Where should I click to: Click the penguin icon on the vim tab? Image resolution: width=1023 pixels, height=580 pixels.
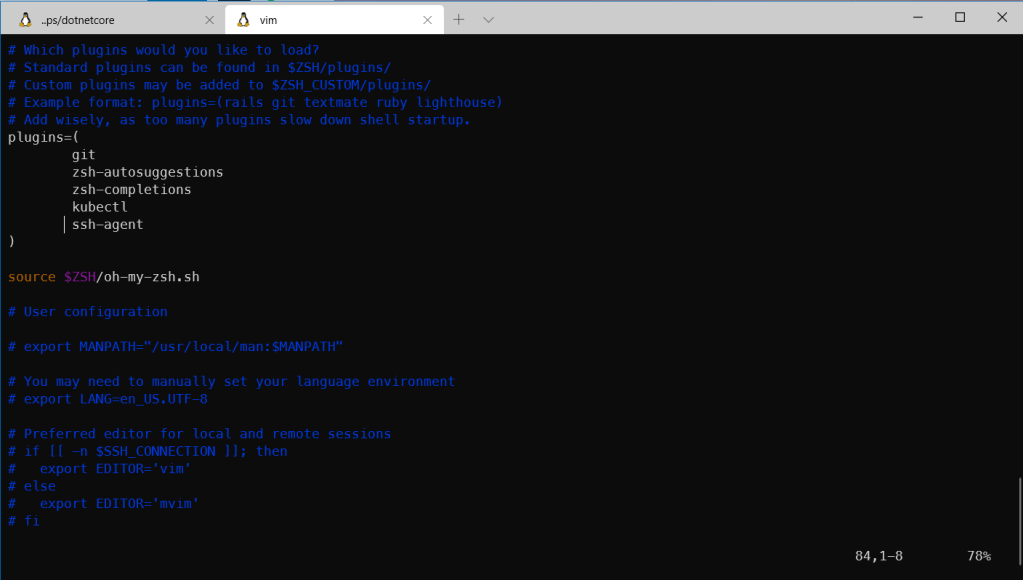pyautogui.click(x=243, y=19)
